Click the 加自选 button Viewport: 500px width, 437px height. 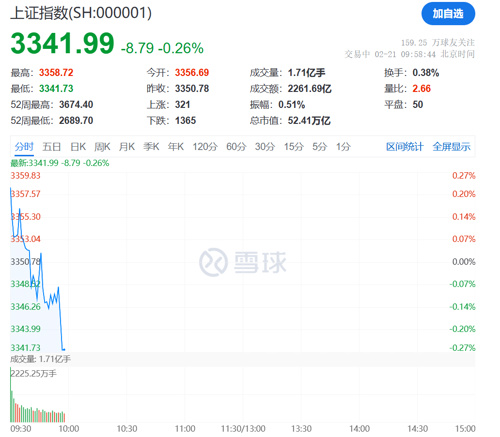pos(448,14)
